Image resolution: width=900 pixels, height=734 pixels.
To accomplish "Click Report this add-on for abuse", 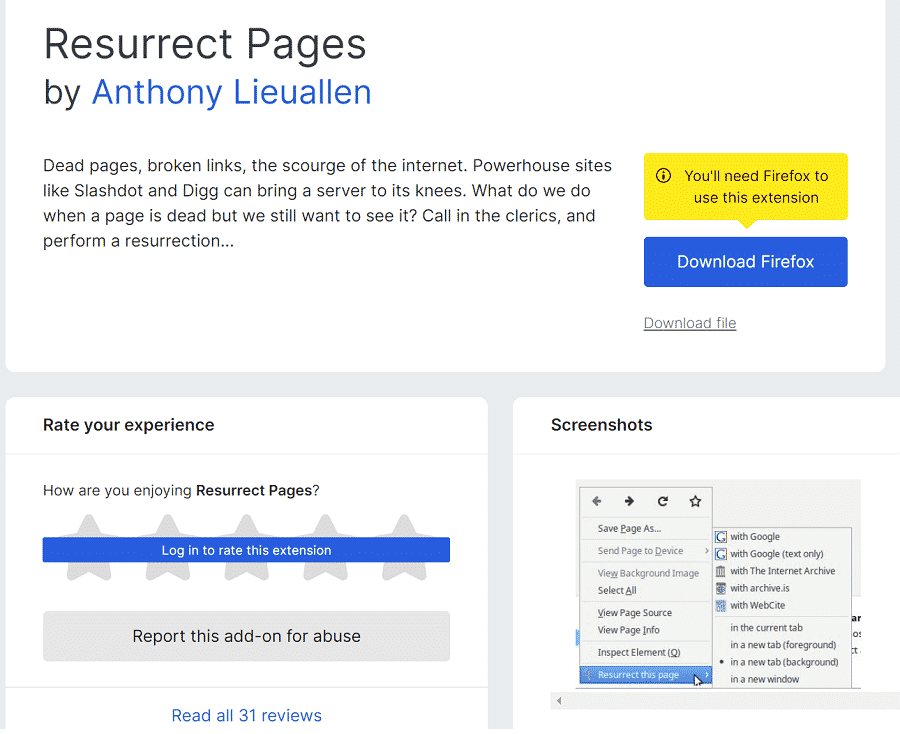I will (x=246, y=636).
